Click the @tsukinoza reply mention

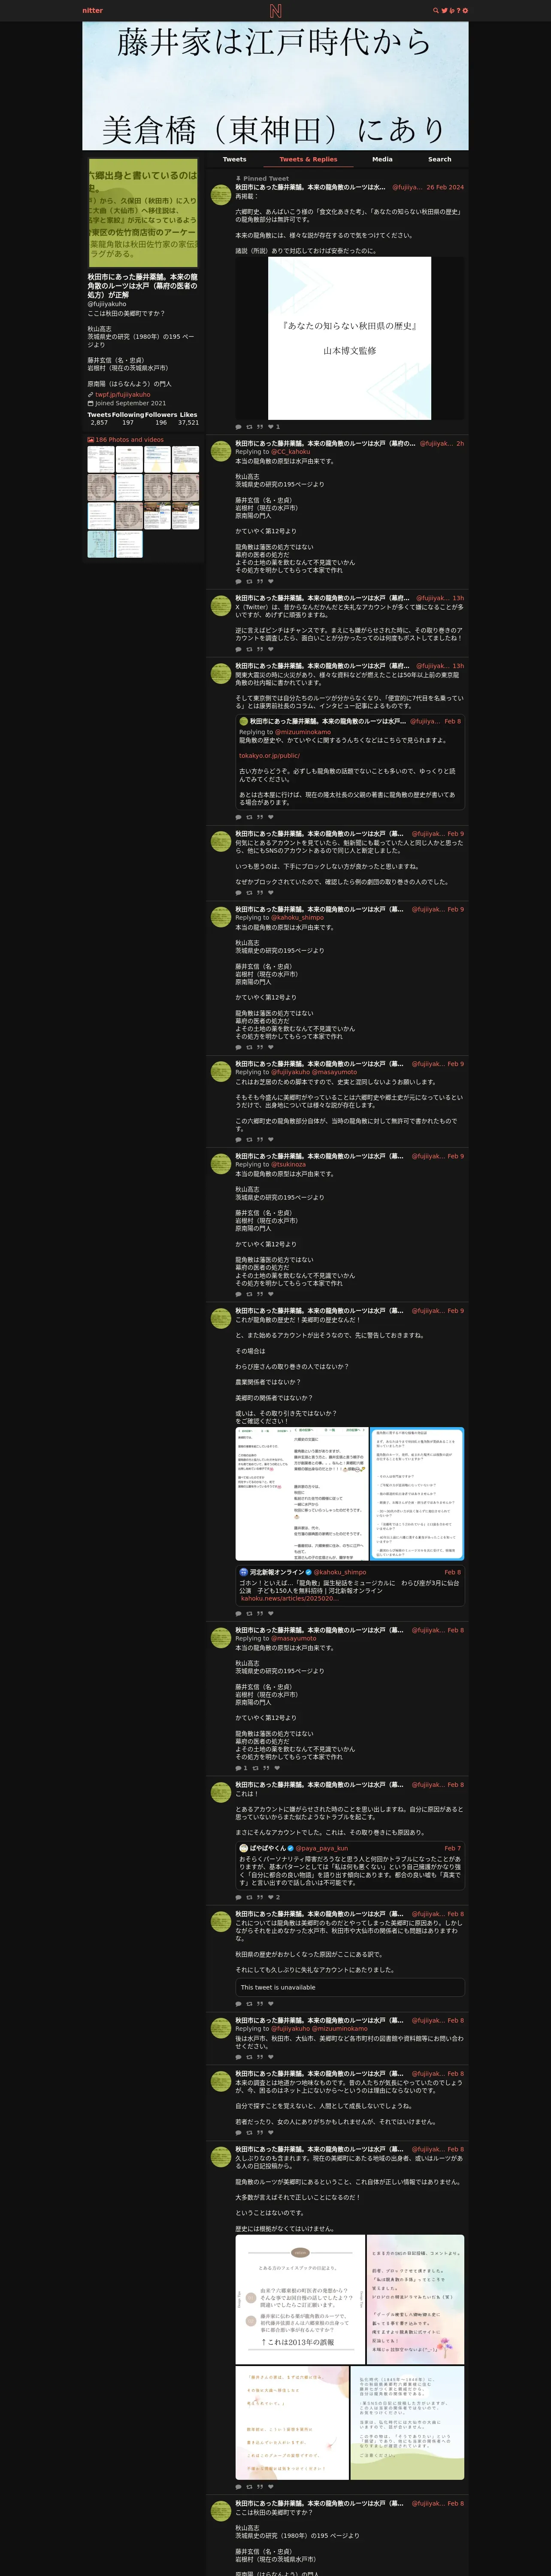tap(289, 1164)
